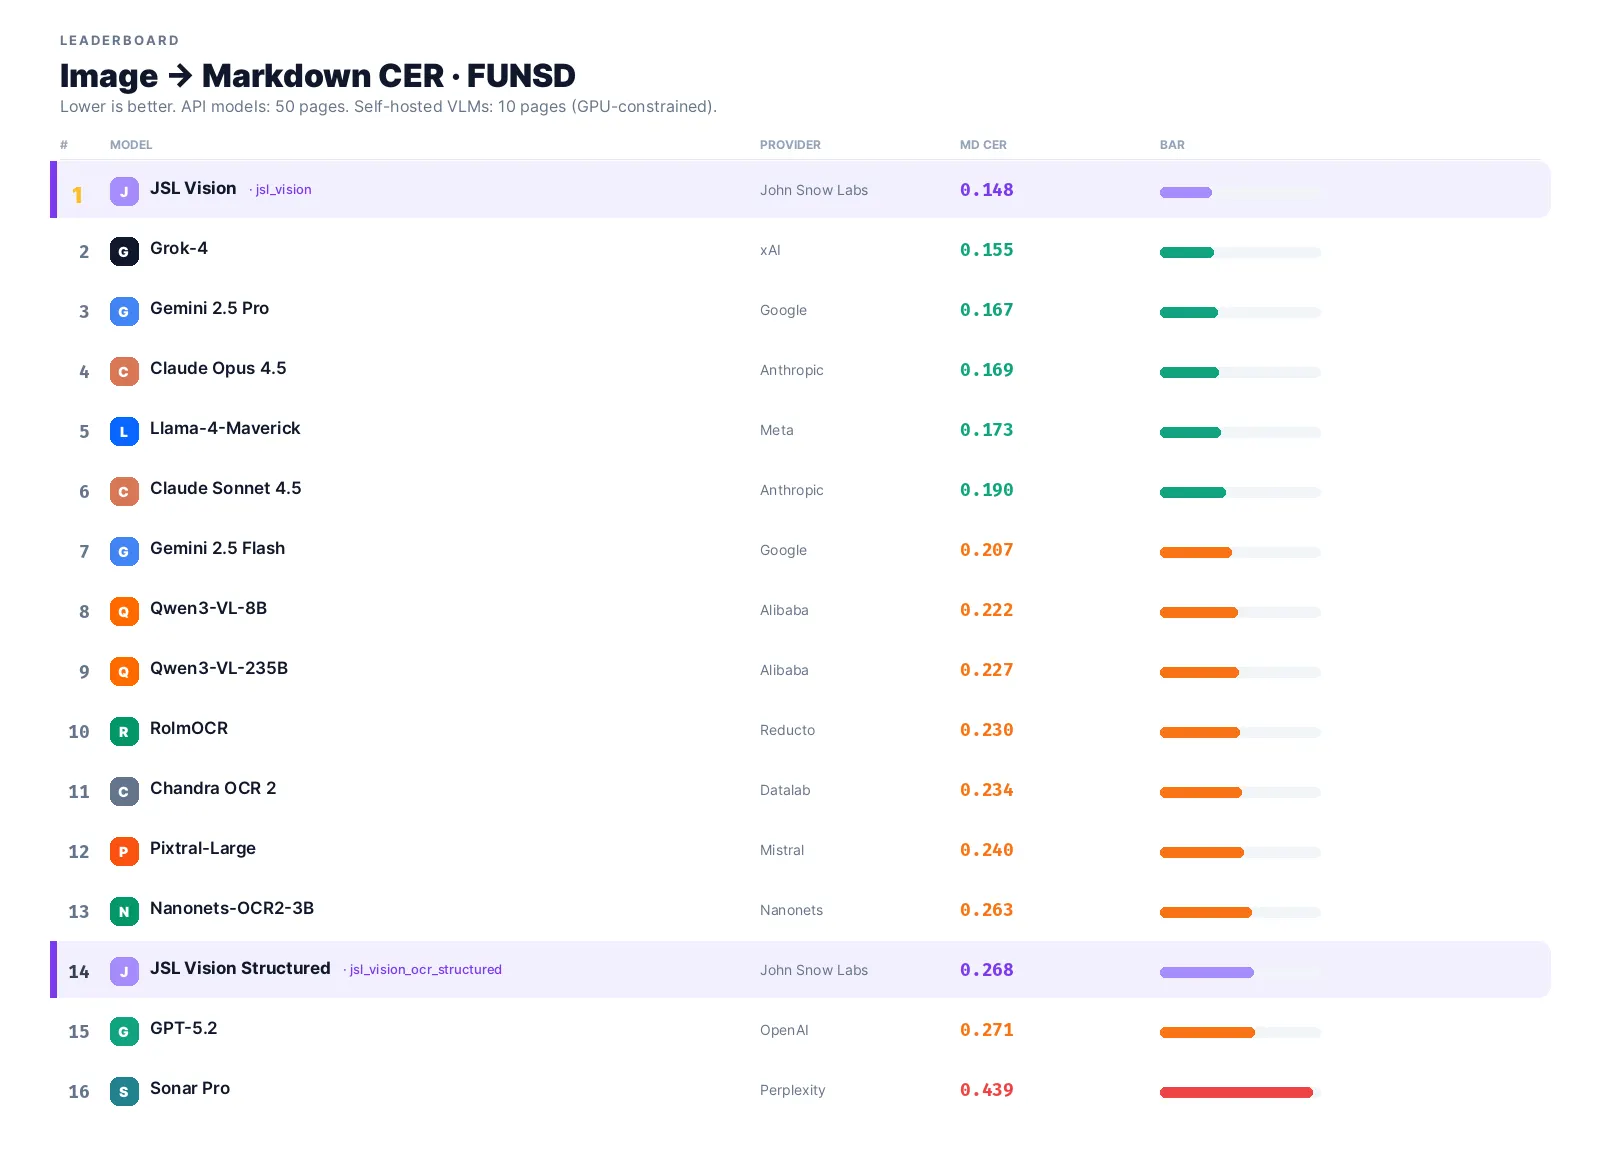
Task: Click the 0.169 score value
Action: (x=987, y=370)
